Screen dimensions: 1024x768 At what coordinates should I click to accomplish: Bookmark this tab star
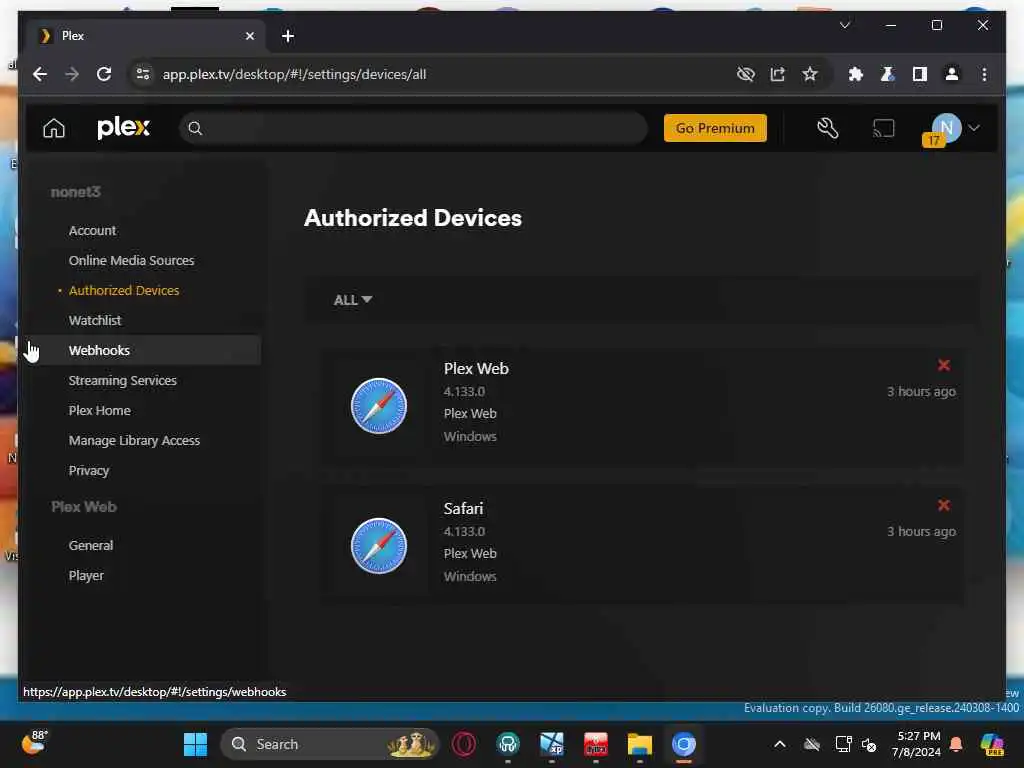pyautogui.click(x=810, y=74)
